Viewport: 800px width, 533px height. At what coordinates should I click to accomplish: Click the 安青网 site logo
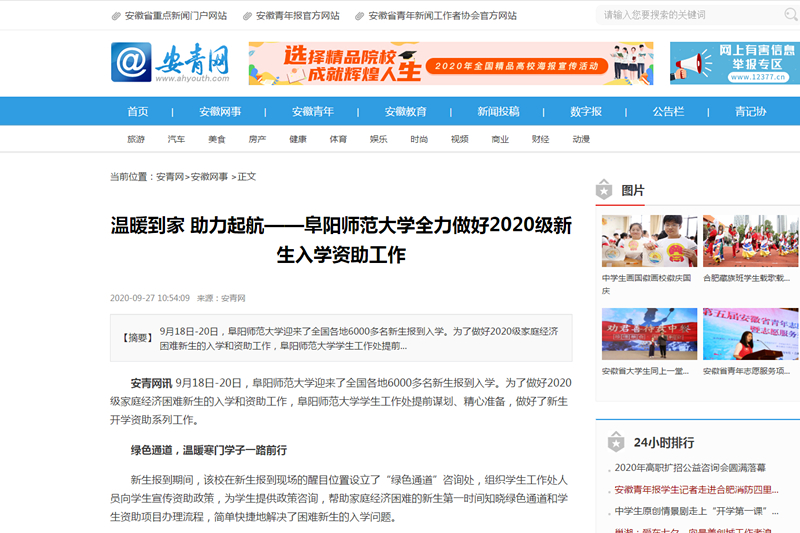click(x=170, y=63)
